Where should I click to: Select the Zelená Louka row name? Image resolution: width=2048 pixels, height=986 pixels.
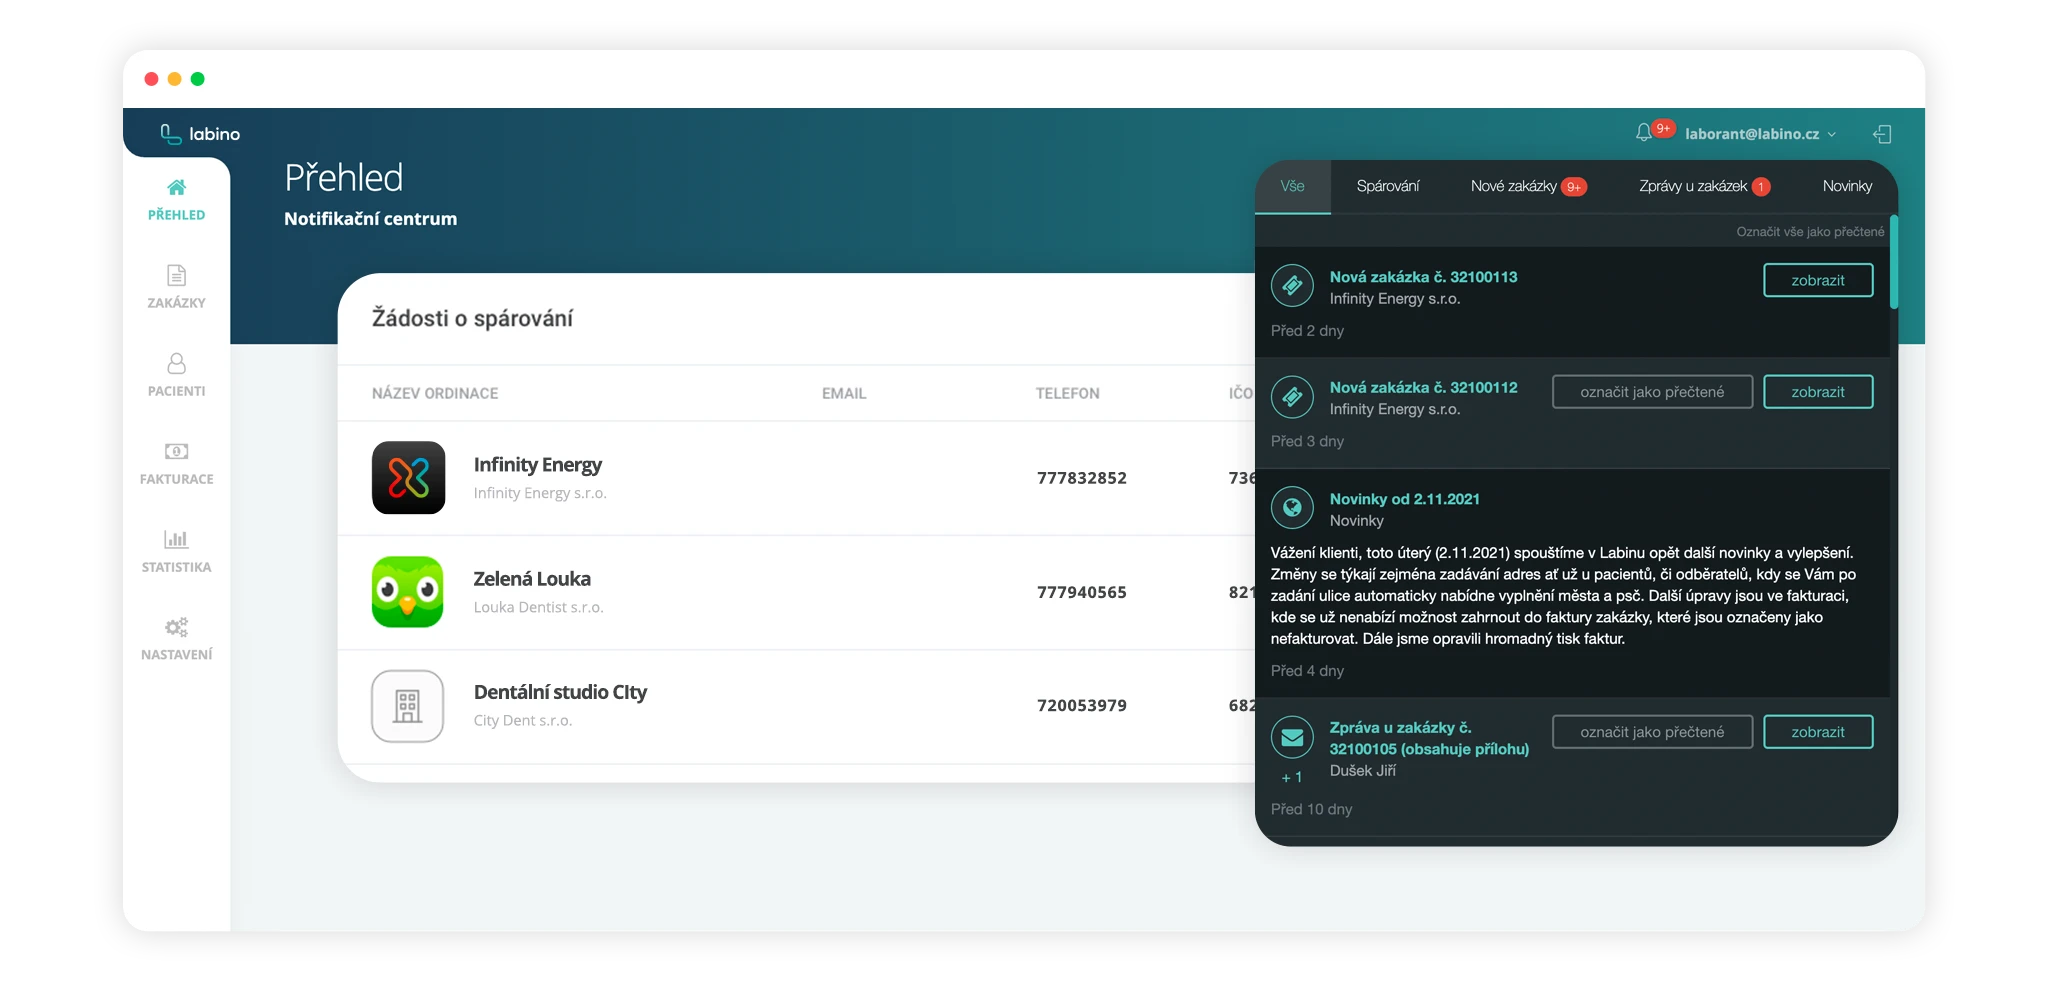532,579
